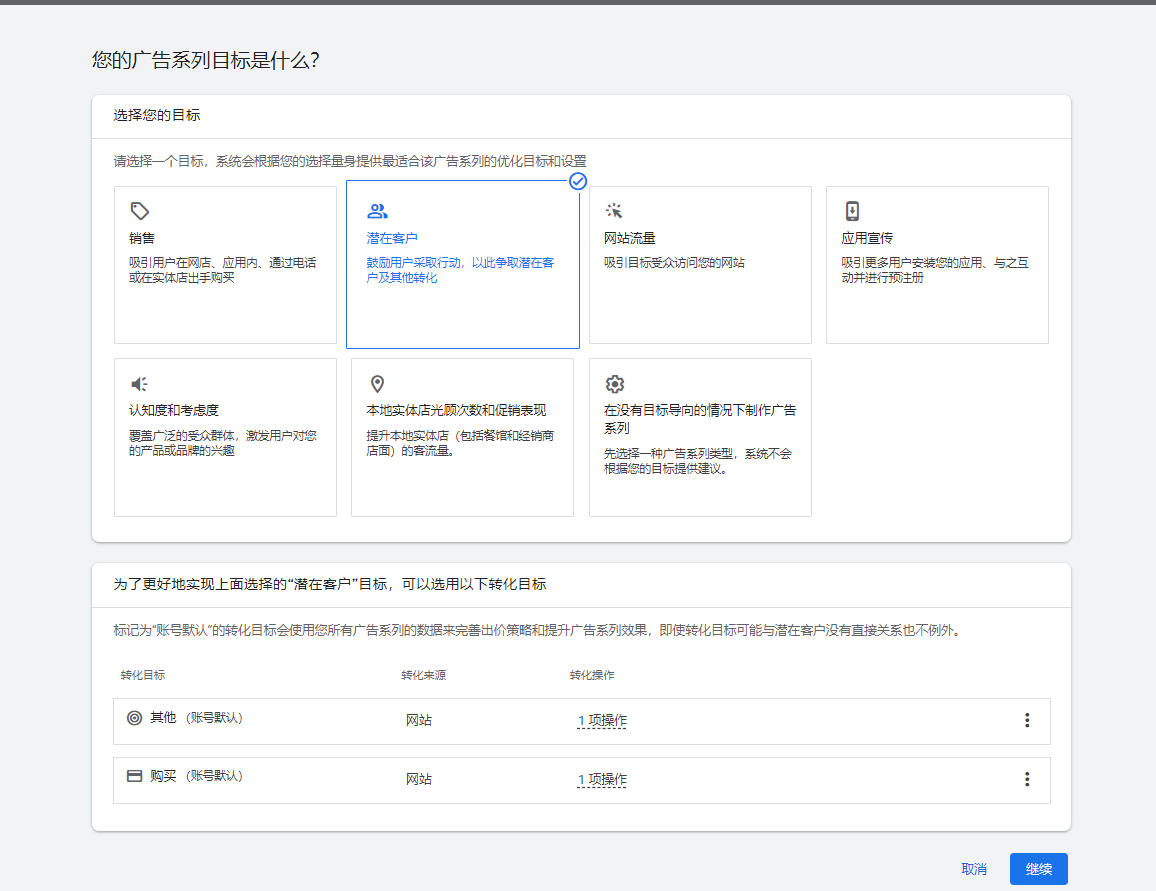Click the note starting 标记为“账号默认”的转化目标
This screenshot has width=1156, height=891.
pos(537,631)
